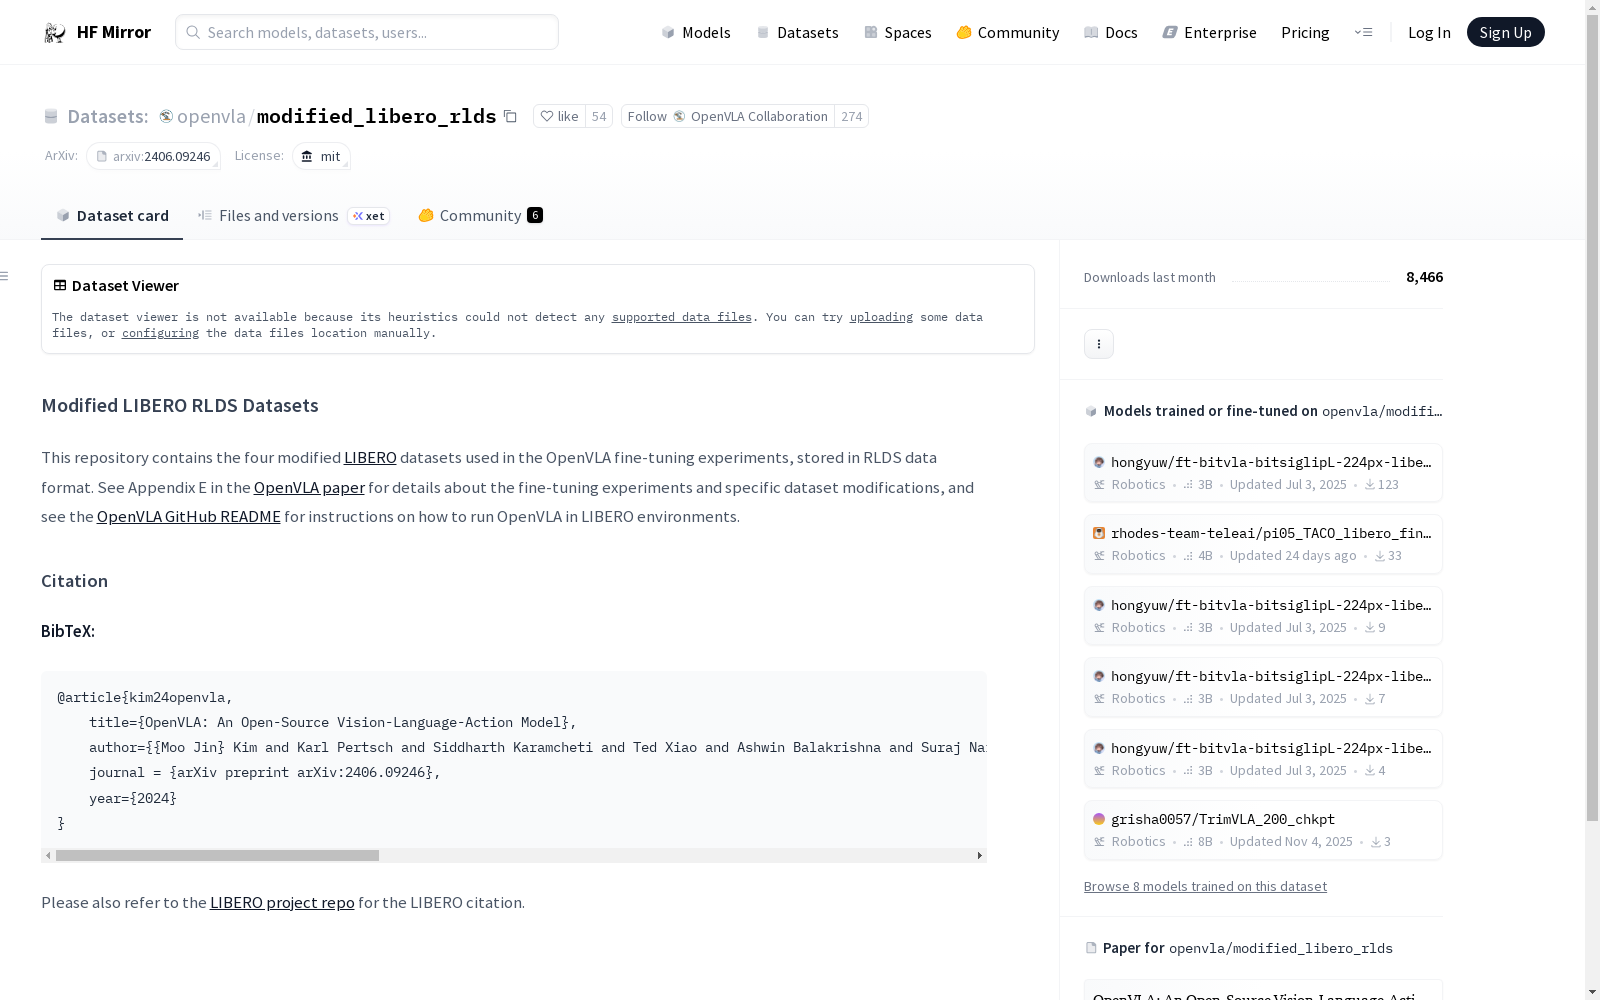Open Models in the top navigation
This screenshot has width=1600, height=1000.
tap(696, 32)
